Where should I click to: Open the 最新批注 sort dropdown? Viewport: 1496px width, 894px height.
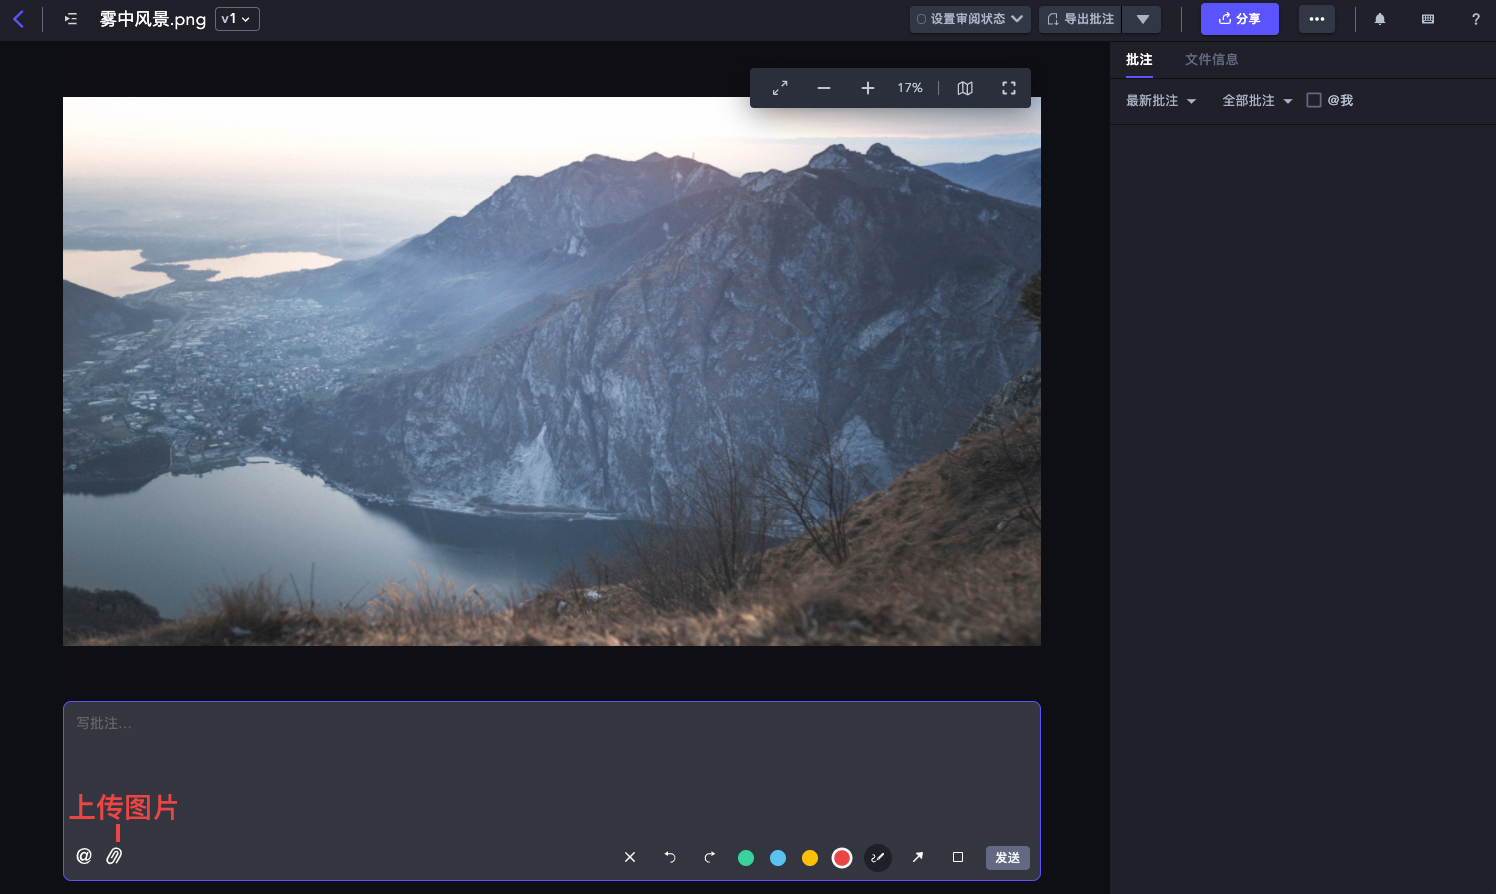[1160, 101]
